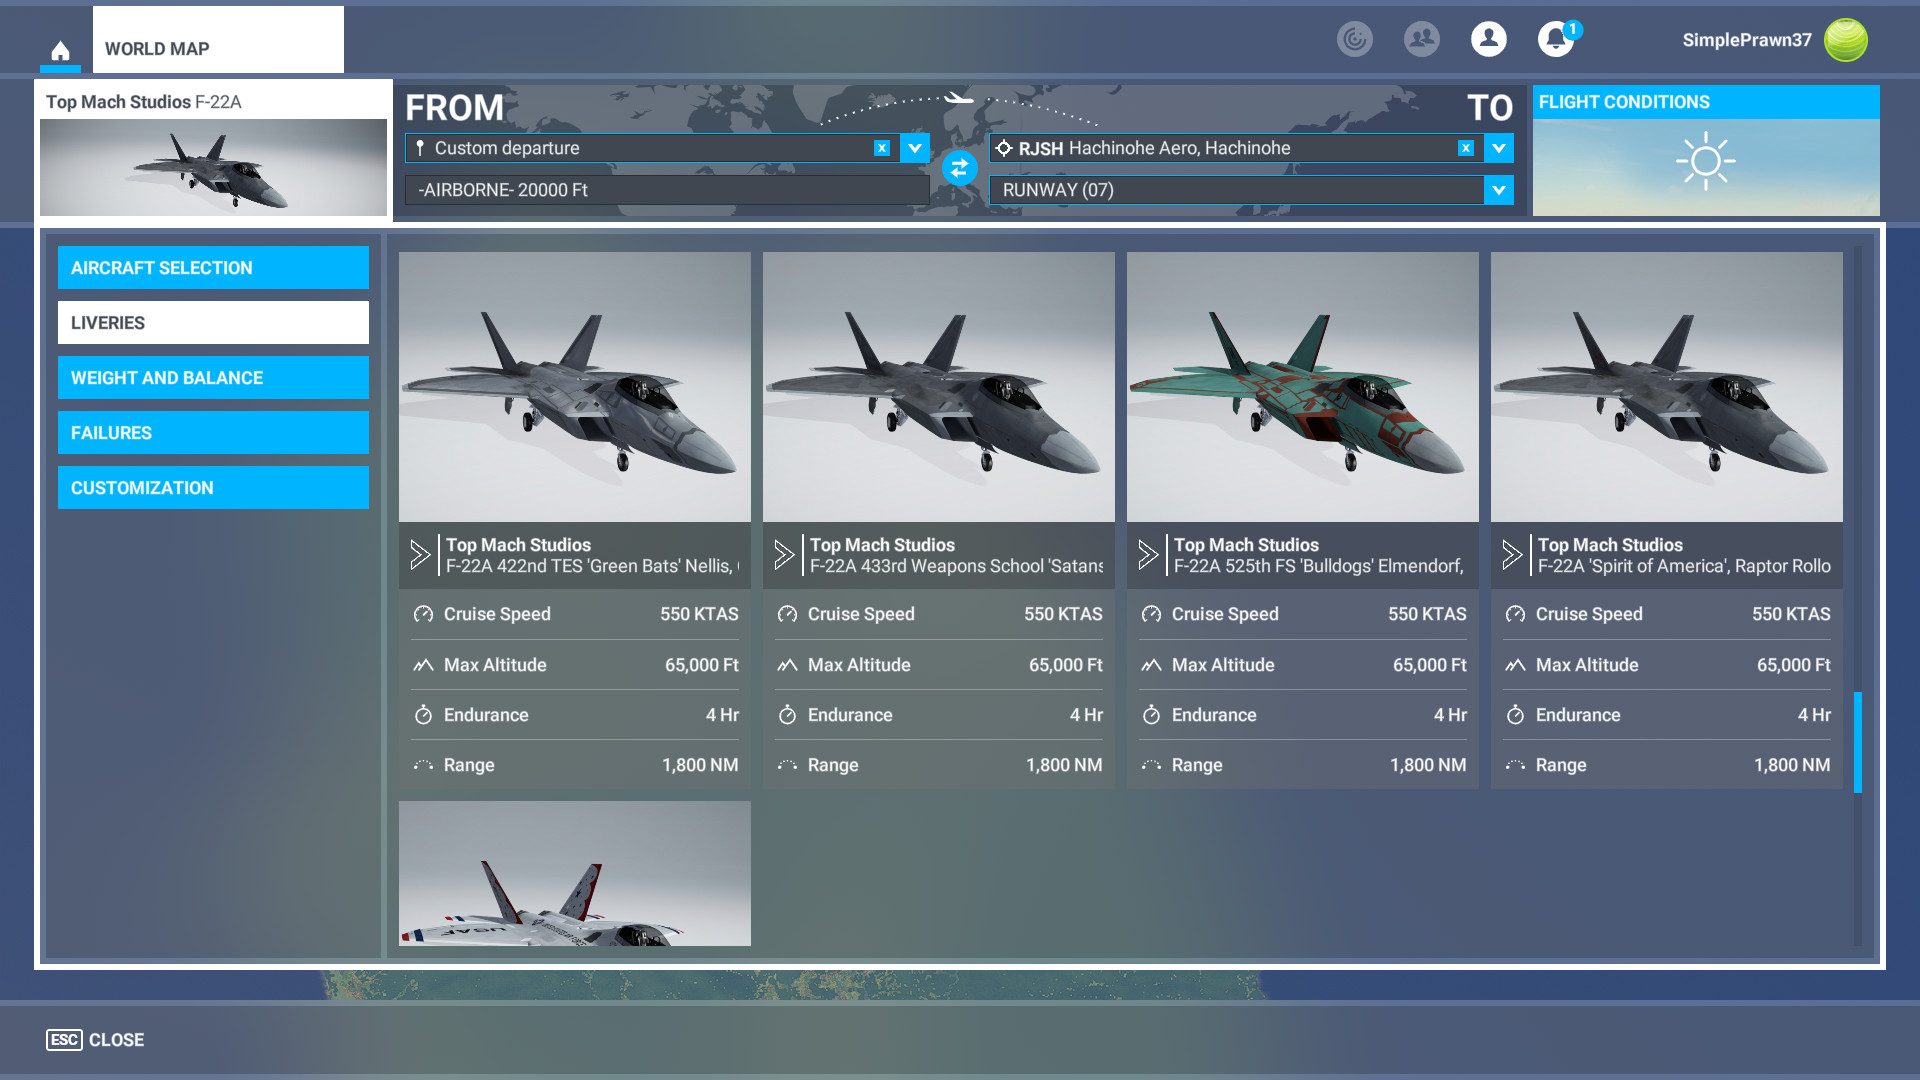Click the activity spiral icon

point(1354,40)
